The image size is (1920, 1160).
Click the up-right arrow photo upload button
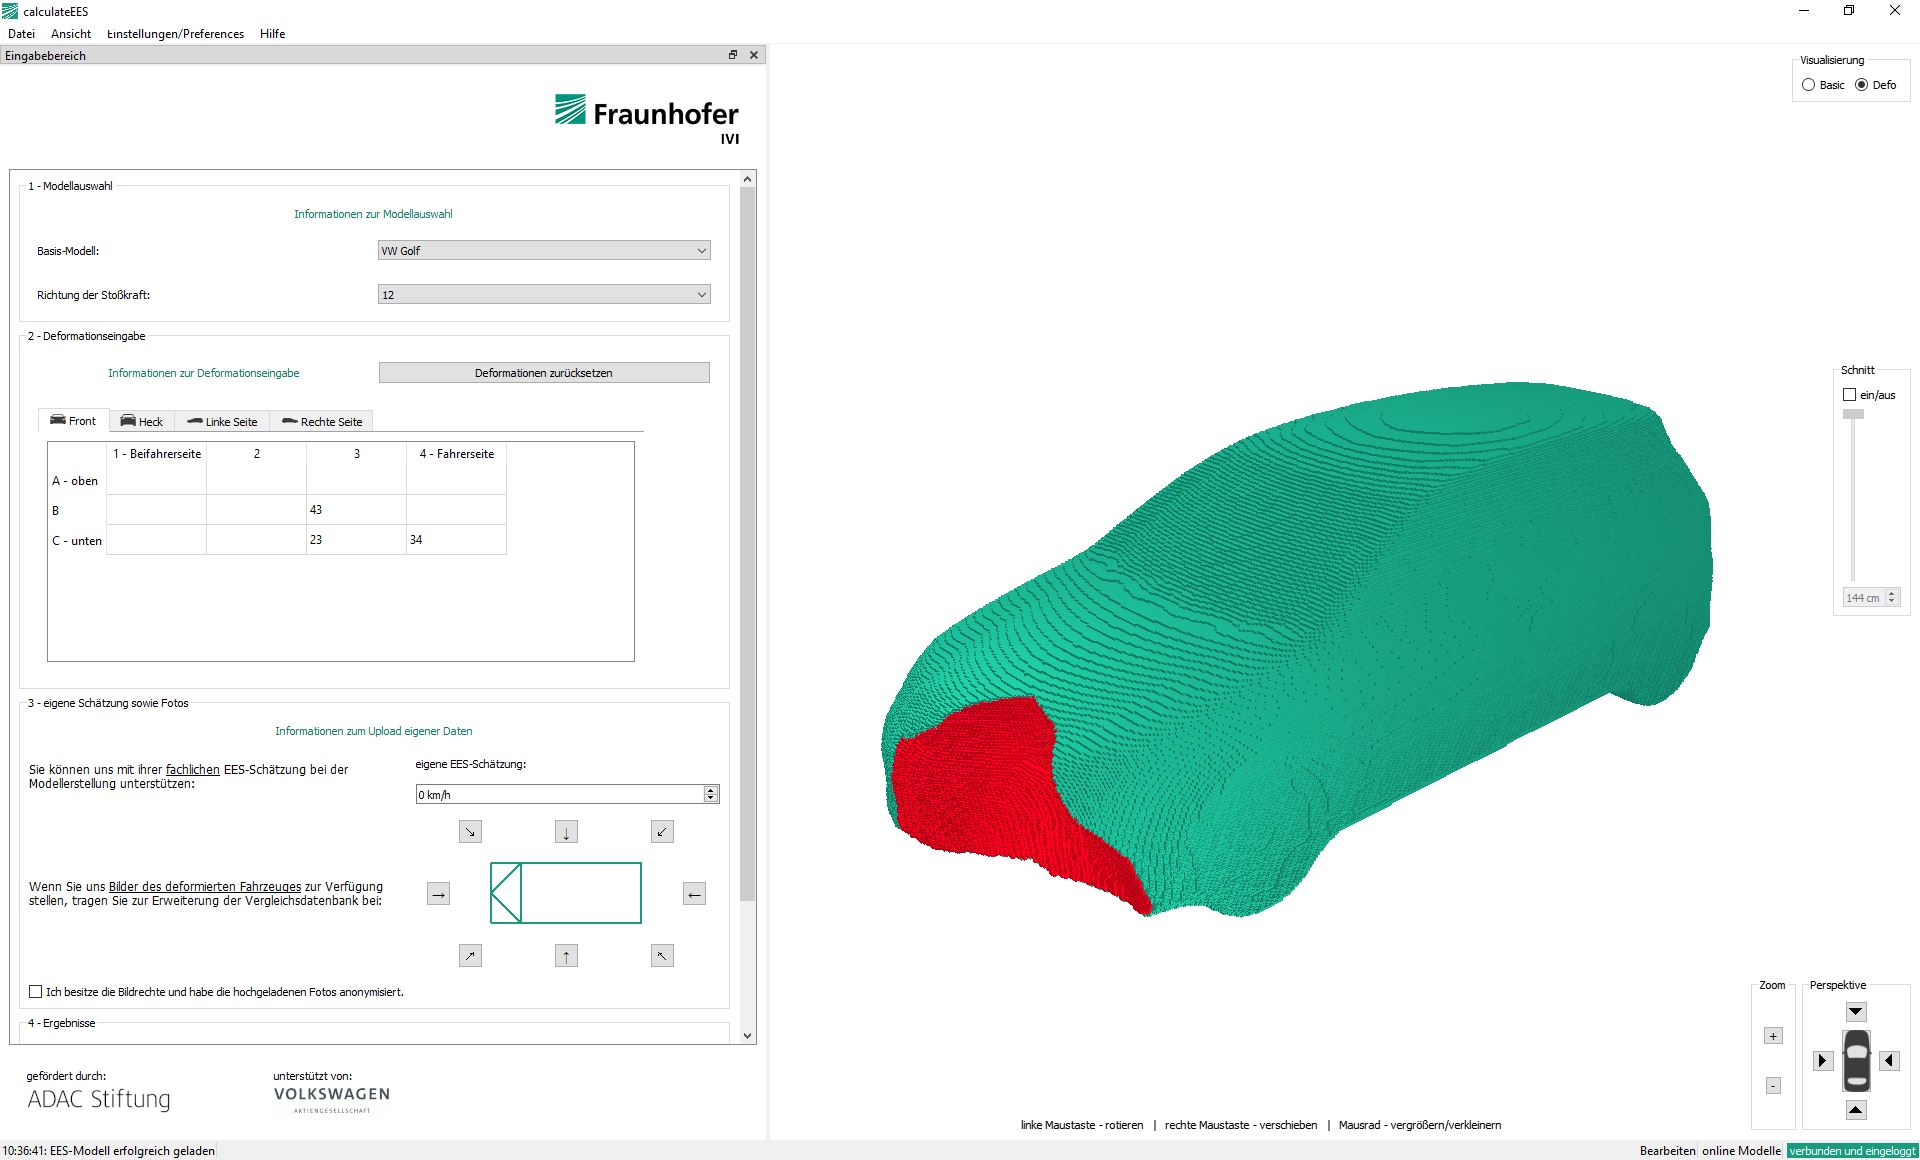coord(470,955)
